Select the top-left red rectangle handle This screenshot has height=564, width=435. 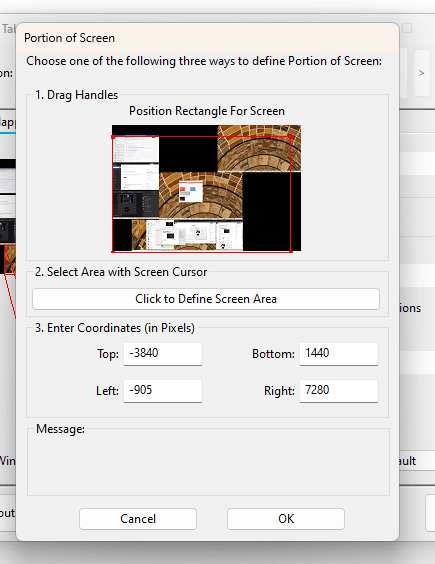click(113, 137)
